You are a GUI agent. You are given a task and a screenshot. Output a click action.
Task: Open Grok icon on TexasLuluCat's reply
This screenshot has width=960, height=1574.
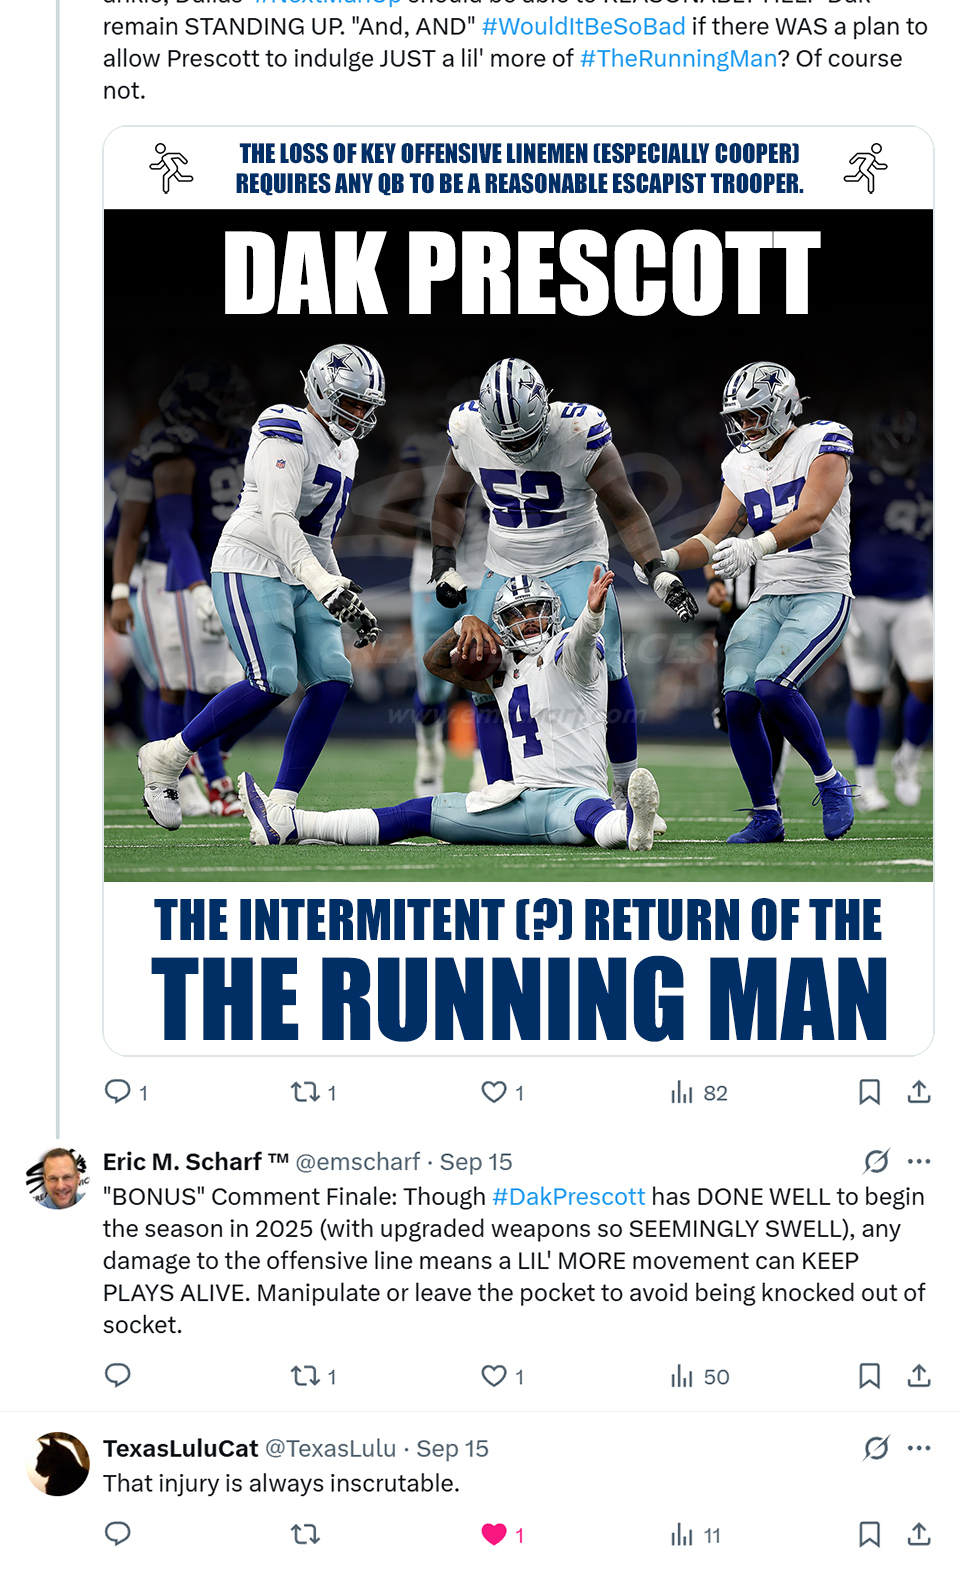(x=876, y=1448)
